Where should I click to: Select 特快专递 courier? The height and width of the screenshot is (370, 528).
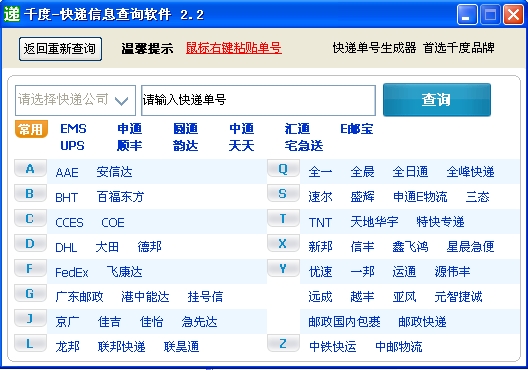pos(440,222)
